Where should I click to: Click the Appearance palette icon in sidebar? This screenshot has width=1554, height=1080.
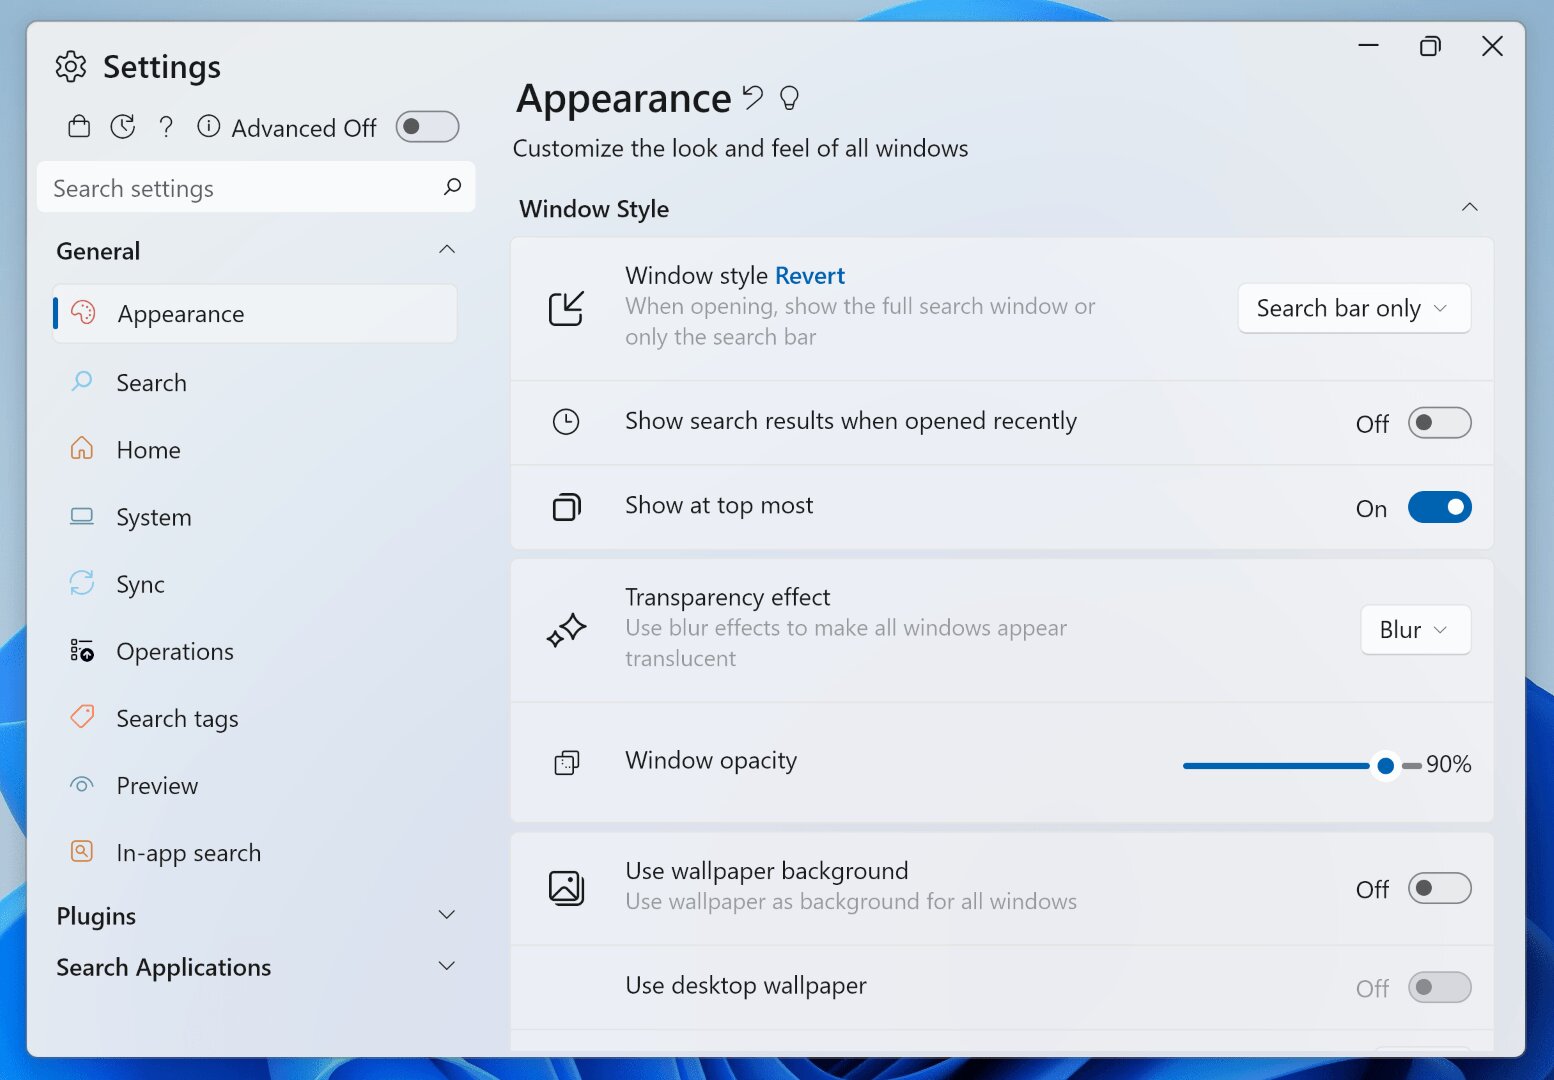84,313
